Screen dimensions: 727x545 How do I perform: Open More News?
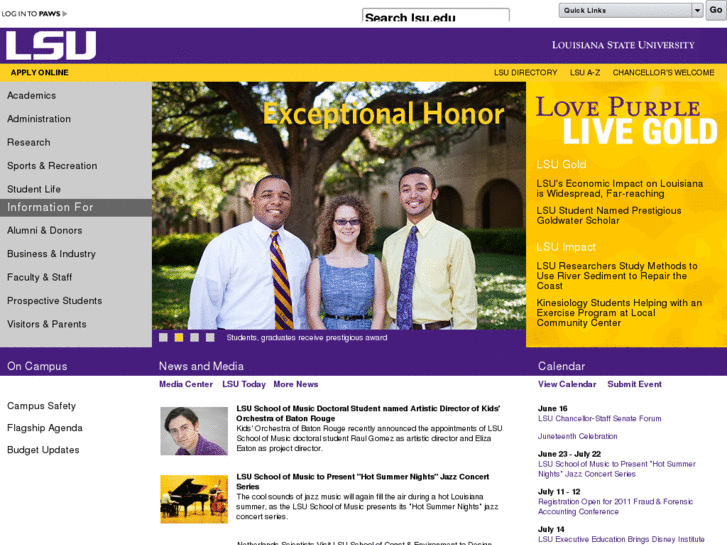[296, 384]
